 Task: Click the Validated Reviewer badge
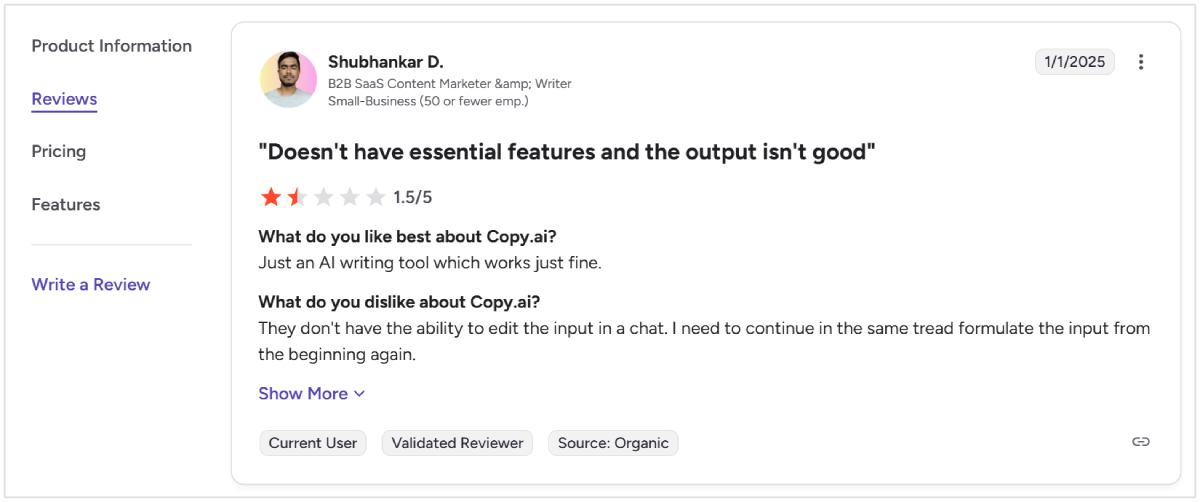[457, 443]
